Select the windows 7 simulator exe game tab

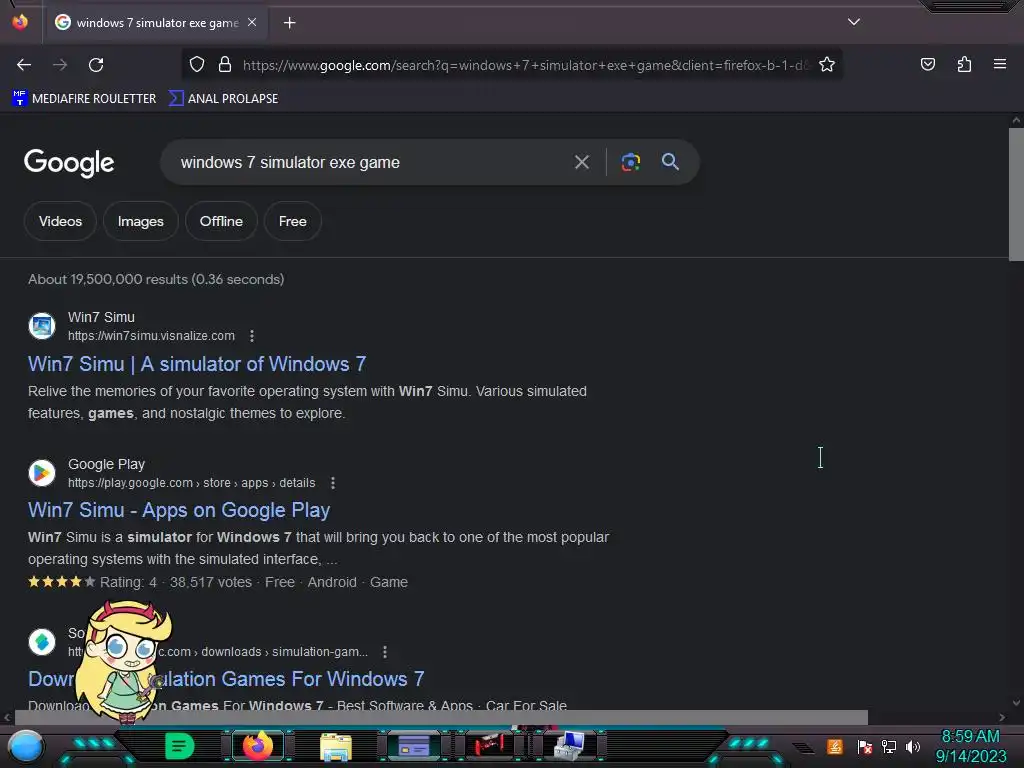[x=157, y=23]
